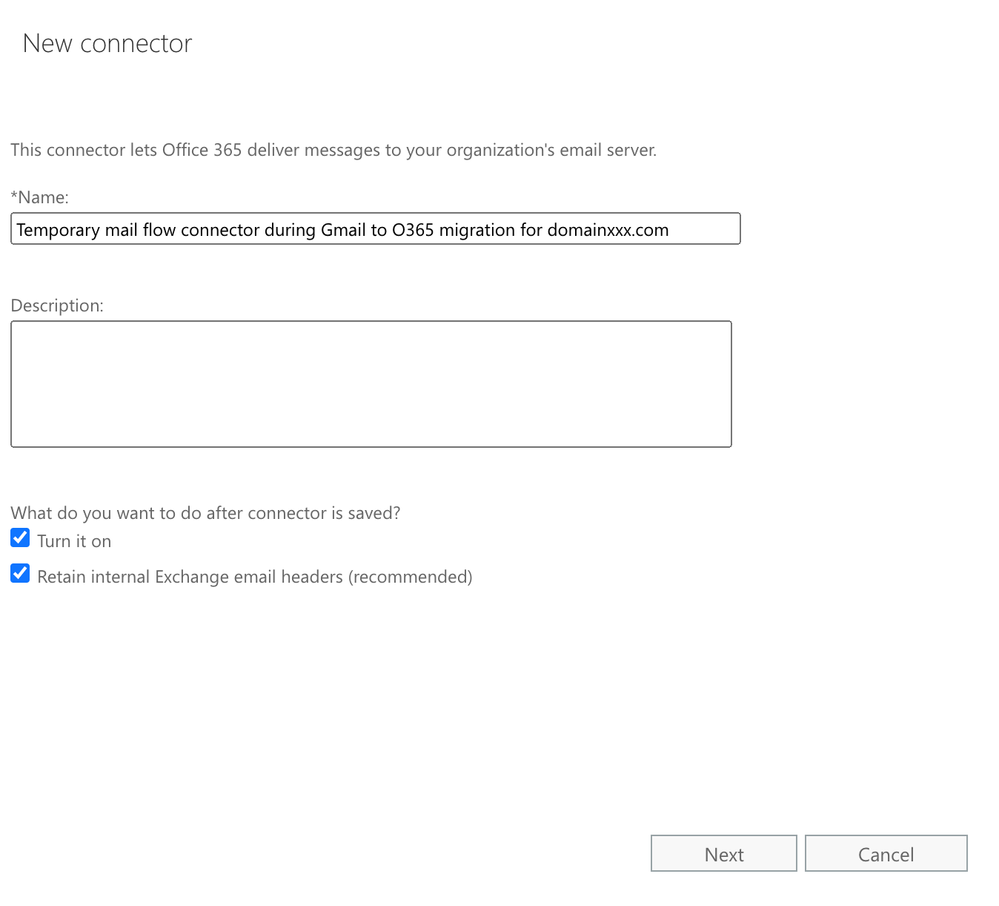Click the Name field containing the migration connector text

(375, 229)
